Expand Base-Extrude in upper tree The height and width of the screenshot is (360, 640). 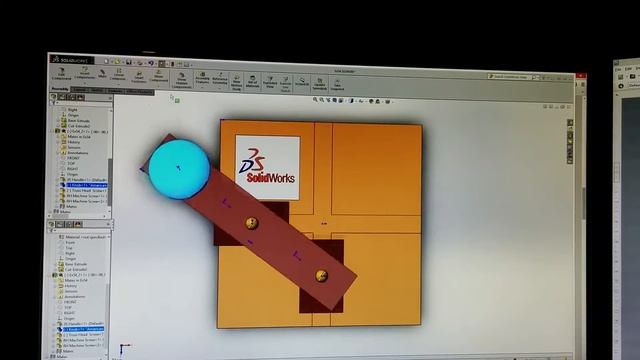tap(59, 121)
